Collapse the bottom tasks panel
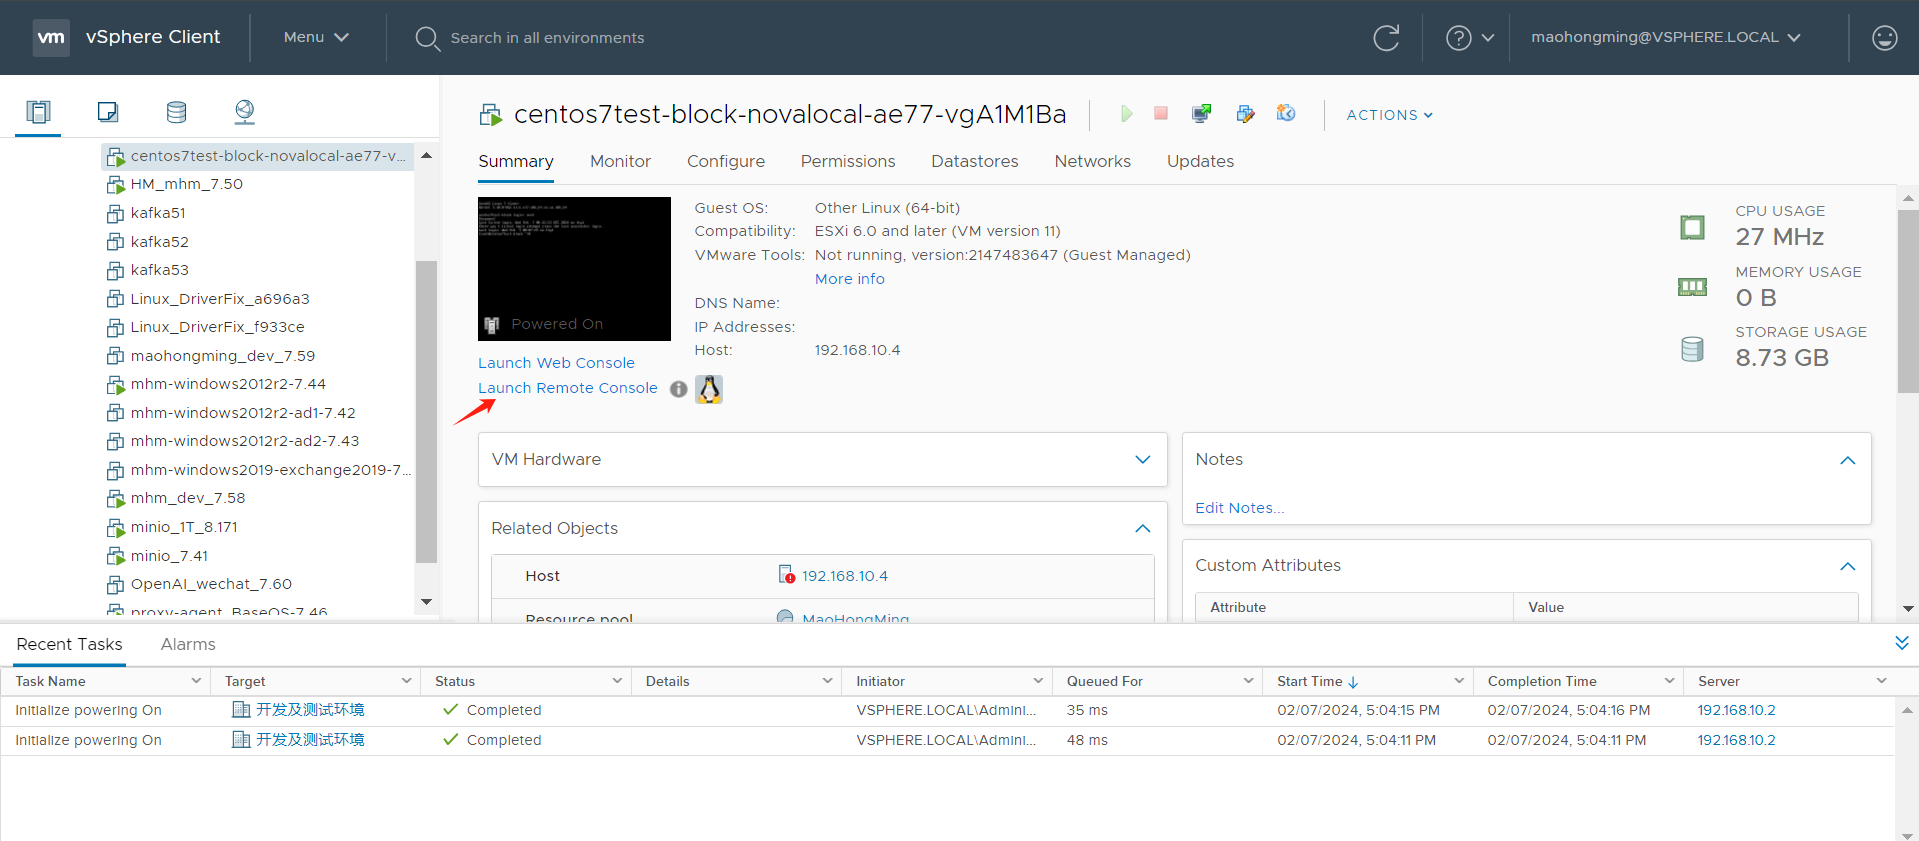 point(1902,643)
